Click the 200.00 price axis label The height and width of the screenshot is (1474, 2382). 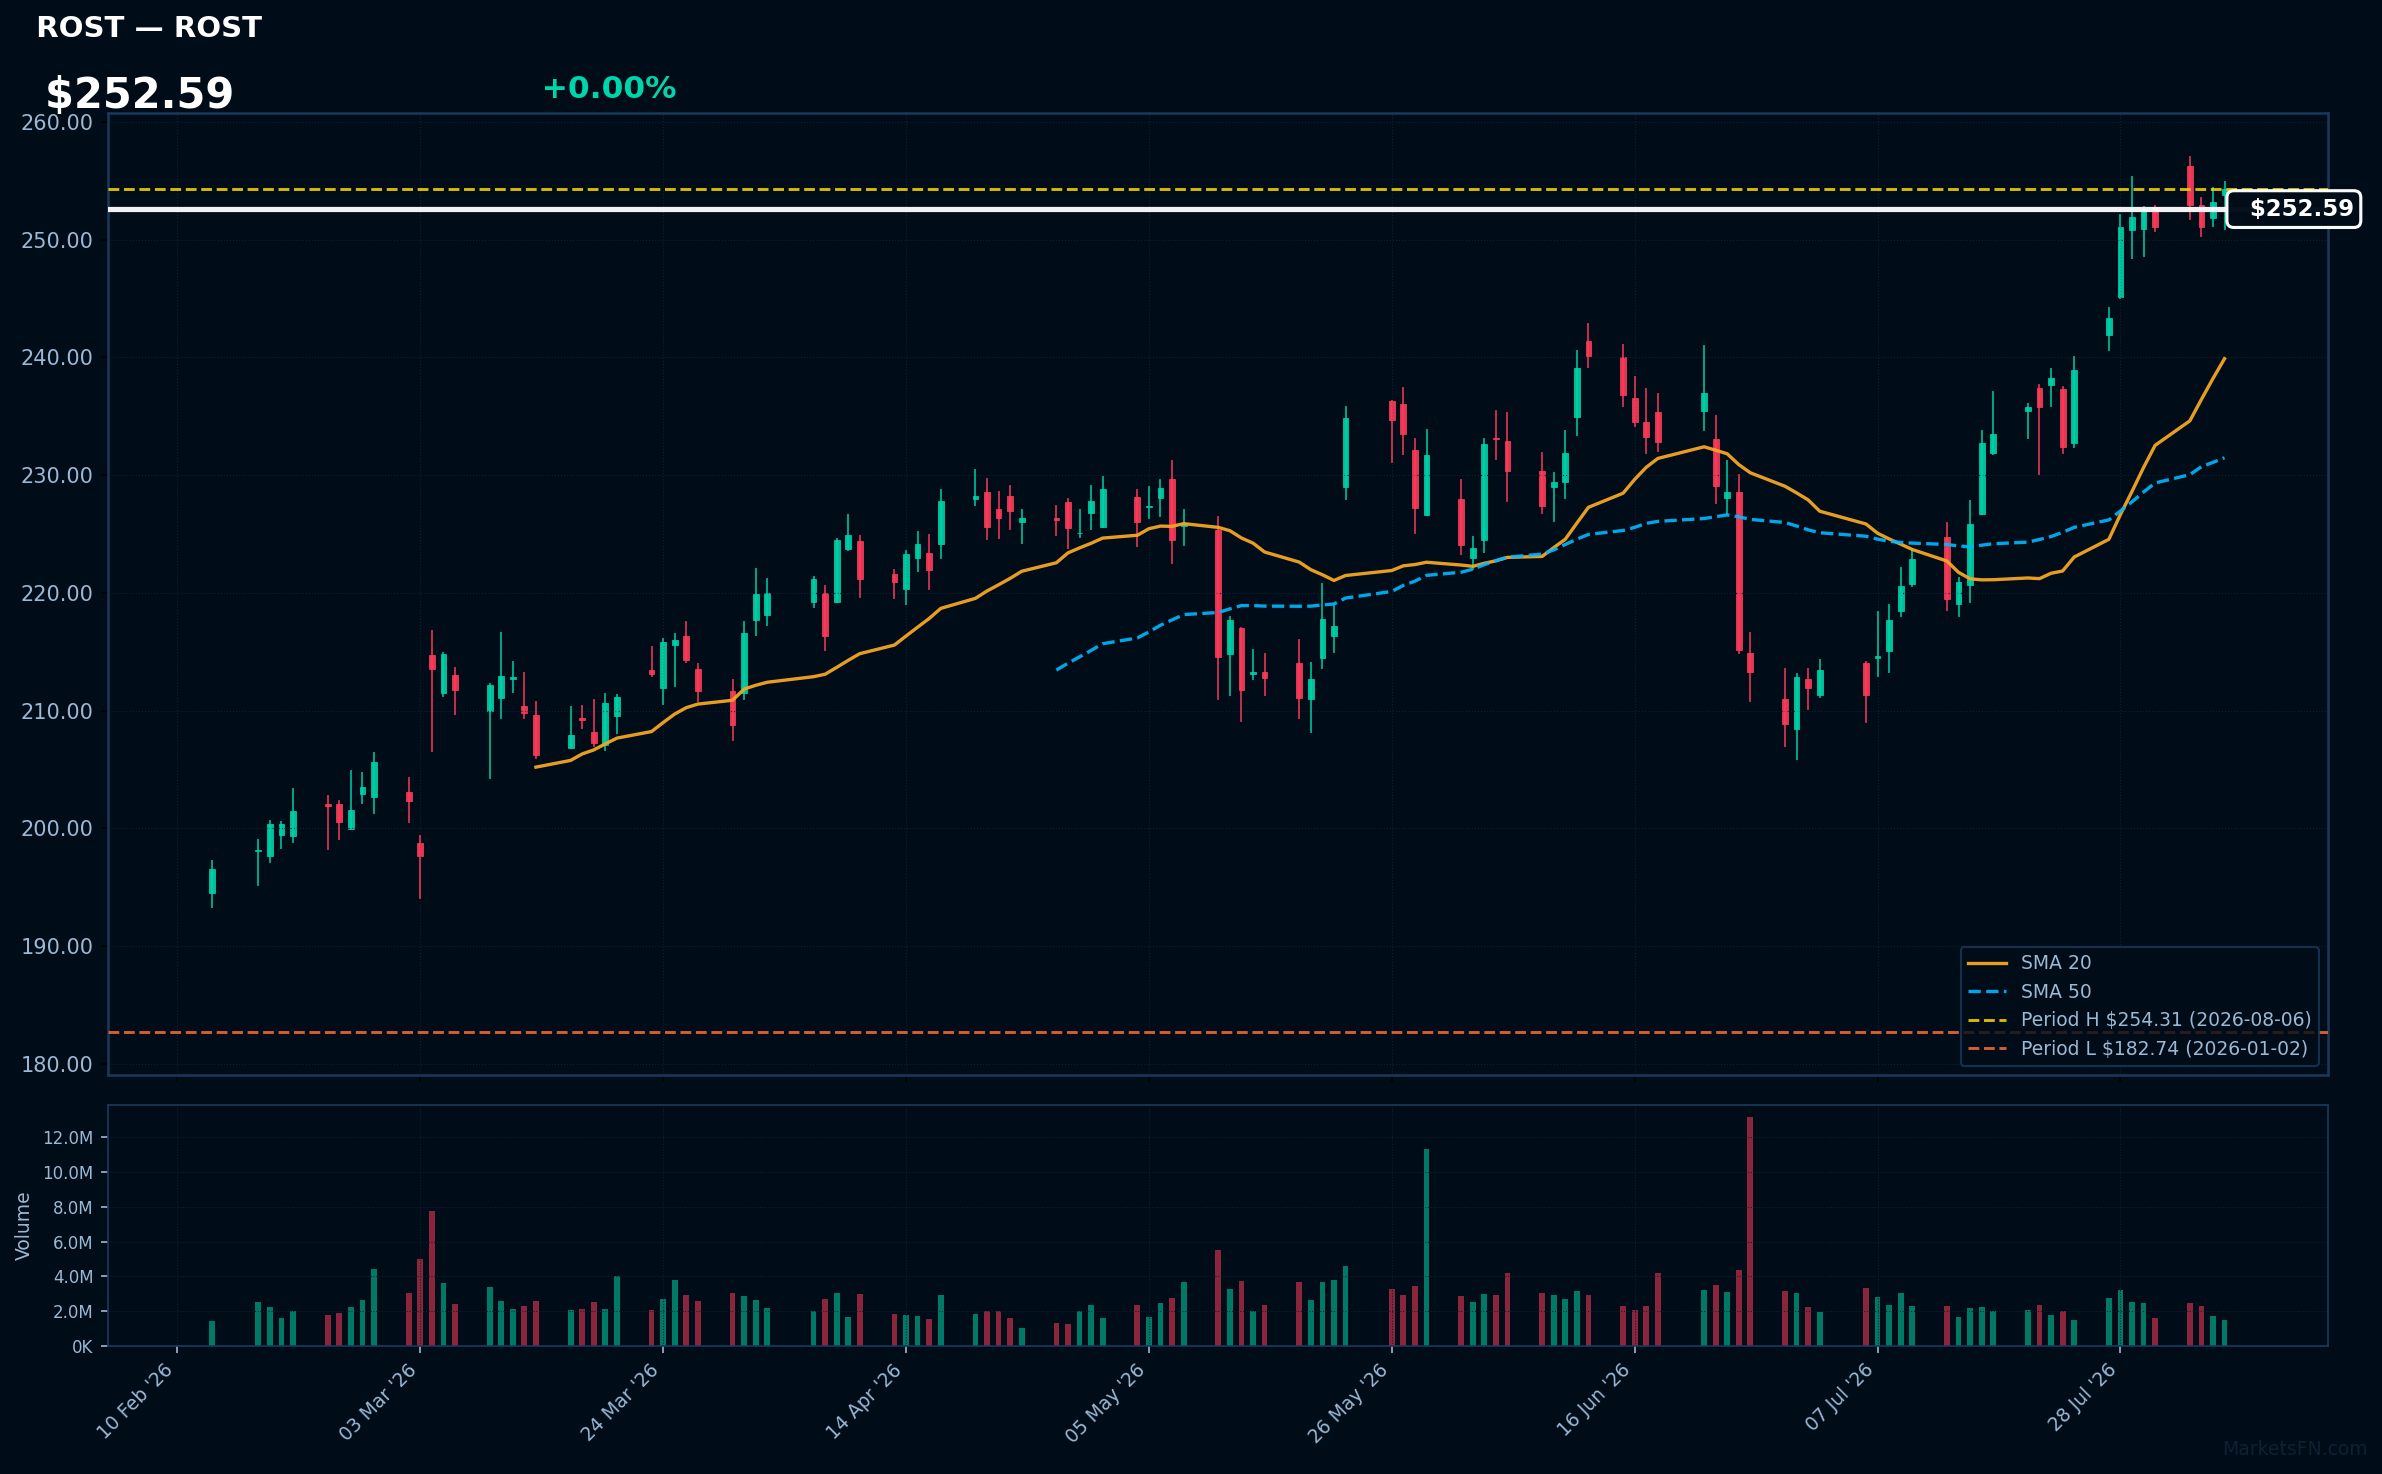(x=57, y=829)
